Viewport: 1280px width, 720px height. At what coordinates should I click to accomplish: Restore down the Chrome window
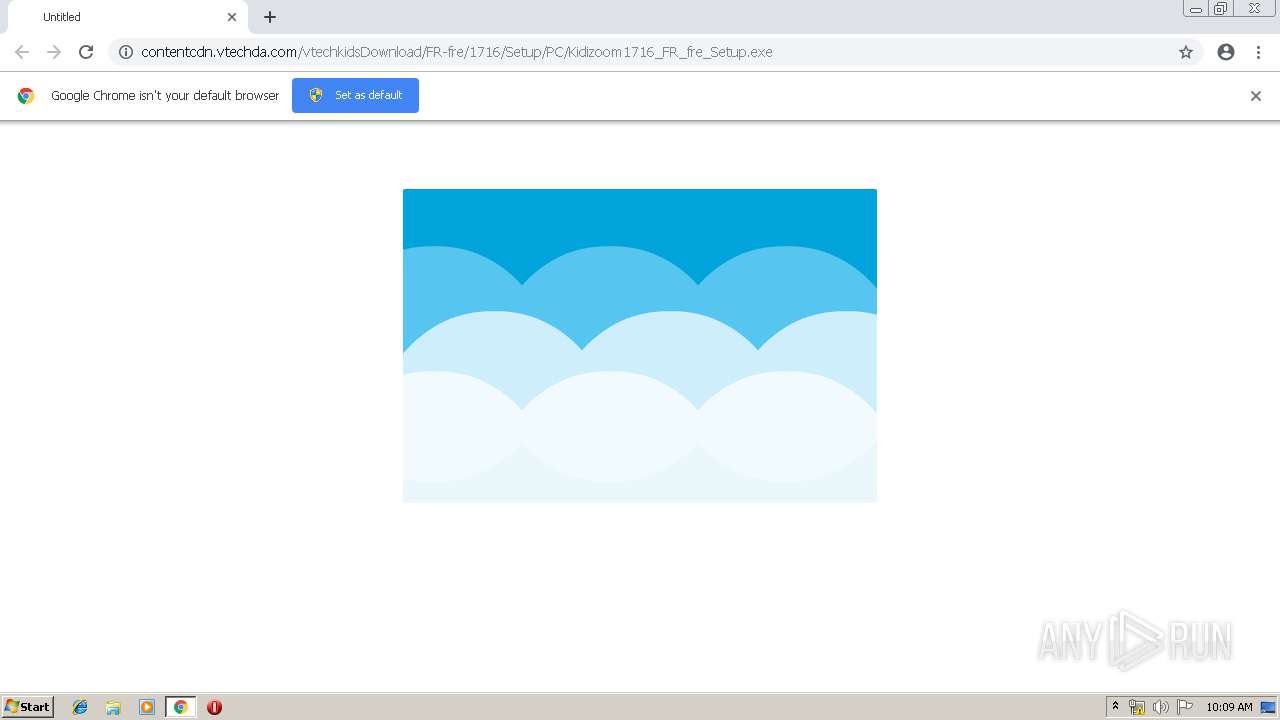(1221, 8)
